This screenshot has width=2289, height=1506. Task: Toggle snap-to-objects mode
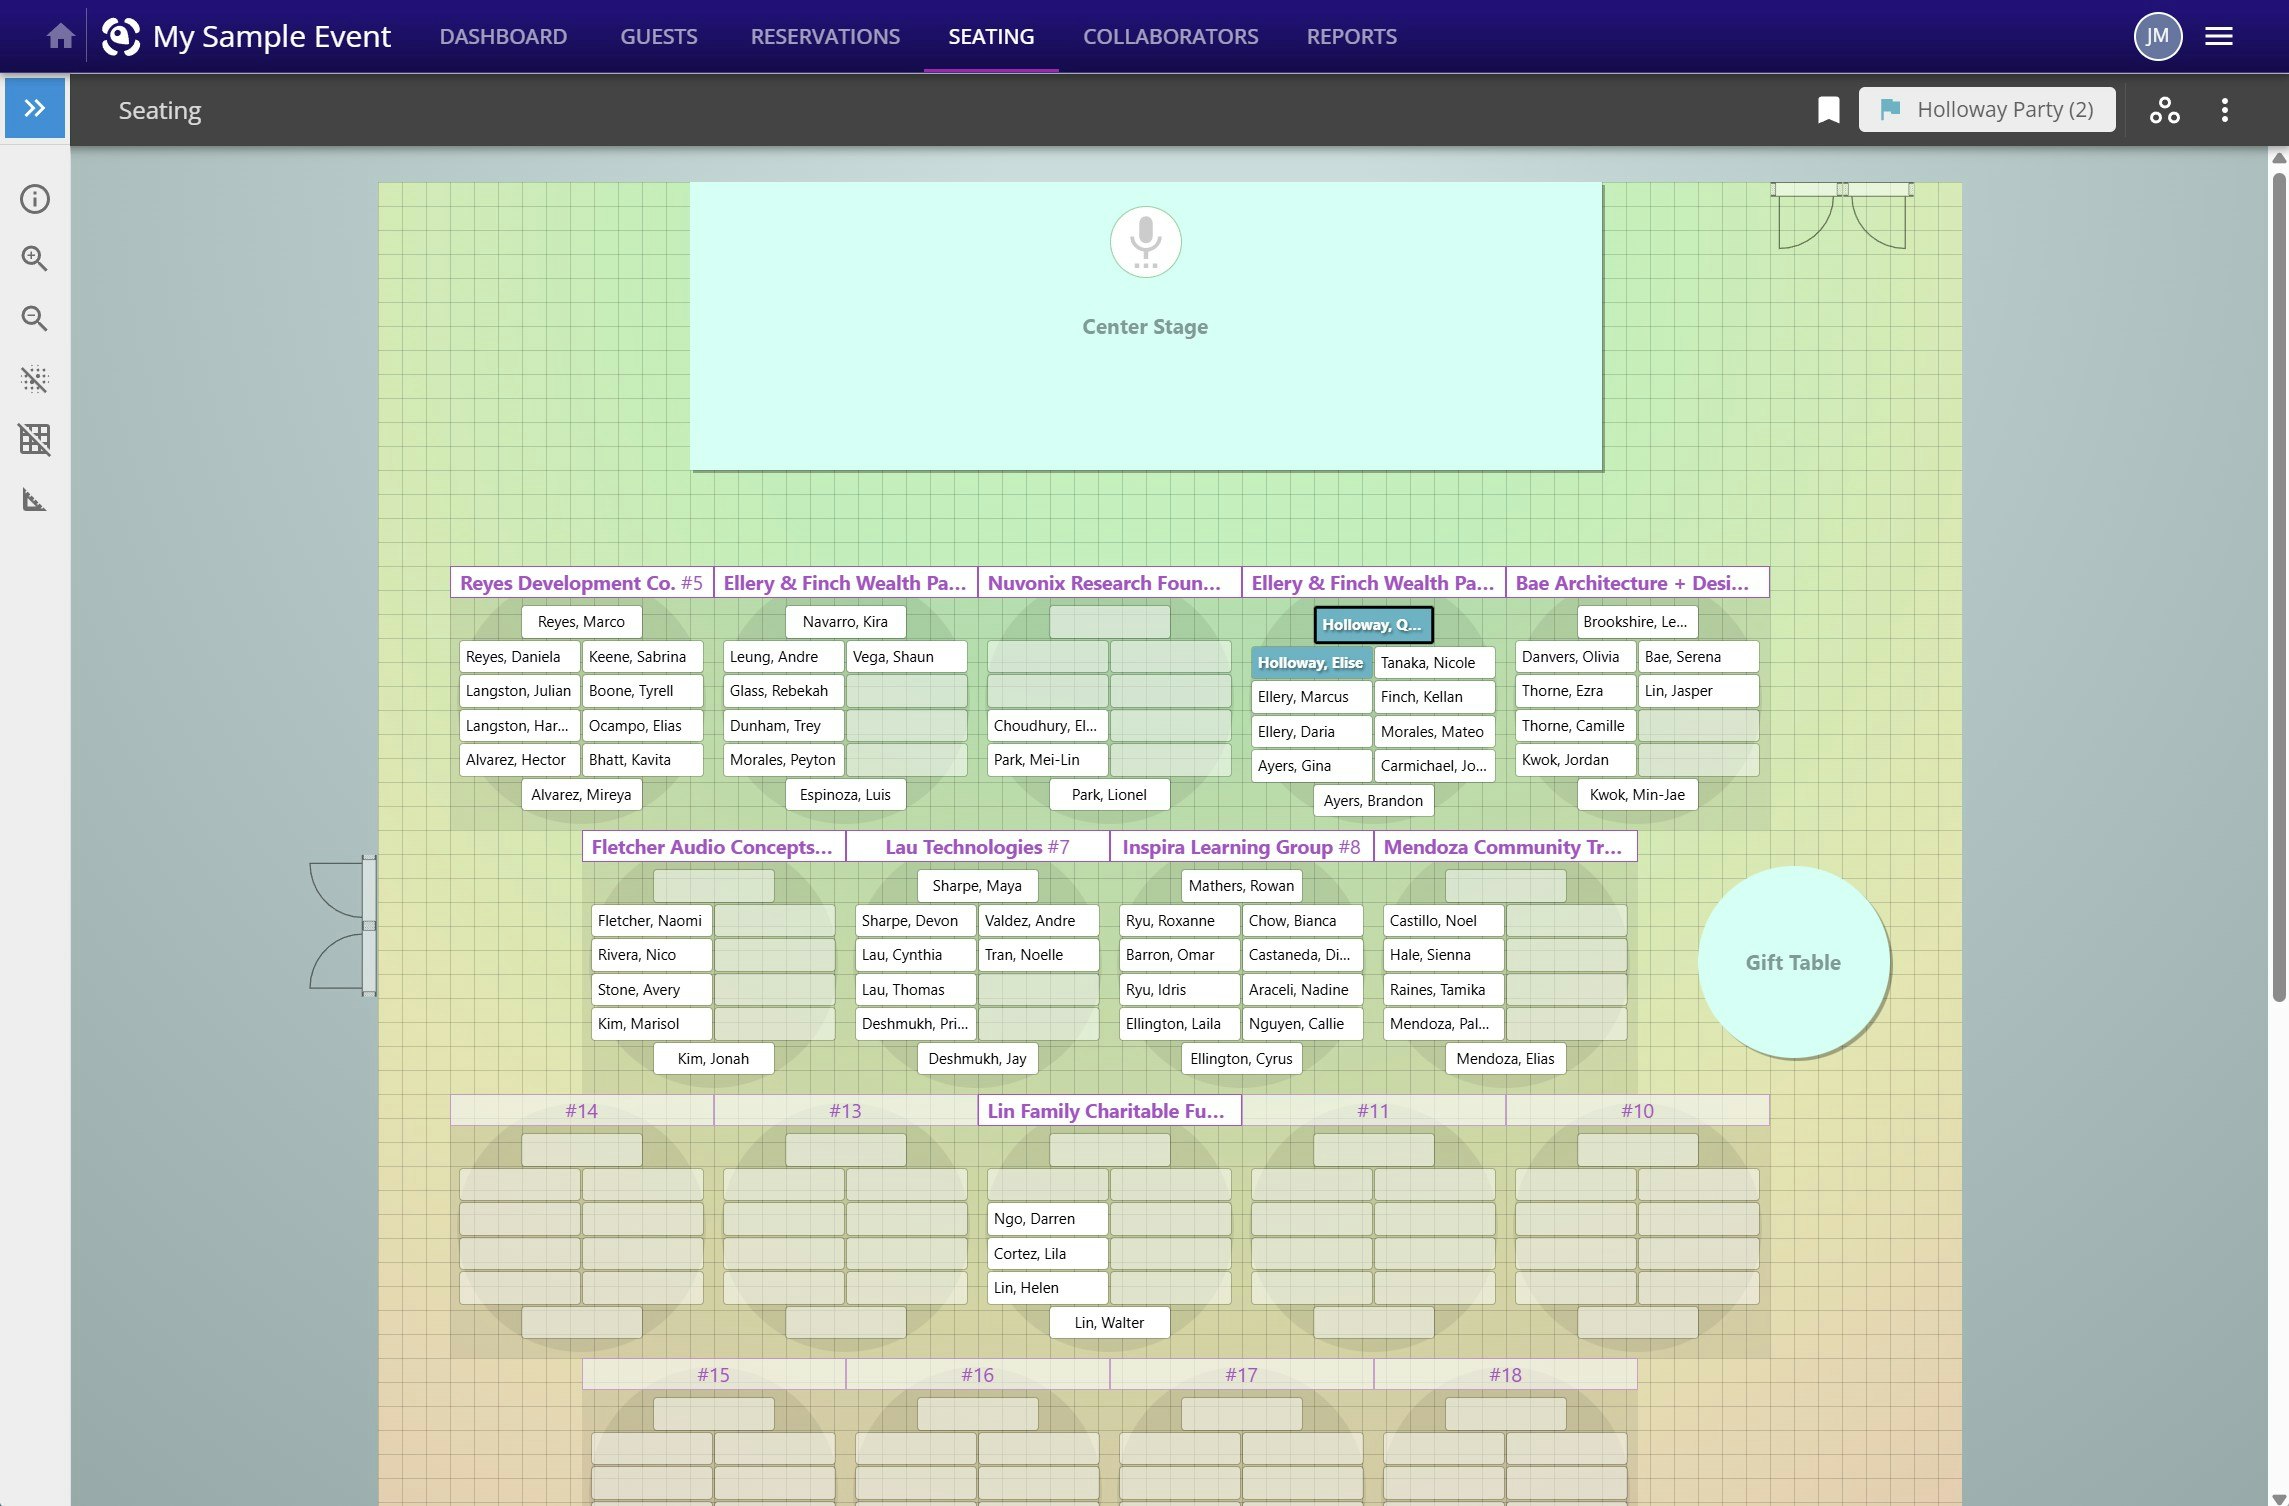[35, 380]
